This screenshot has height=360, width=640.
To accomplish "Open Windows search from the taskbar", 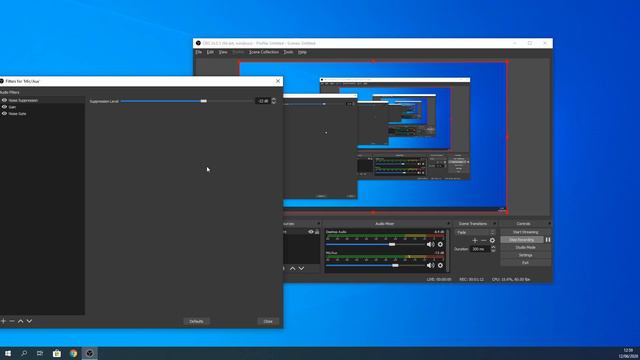I will tap(24, 353).
